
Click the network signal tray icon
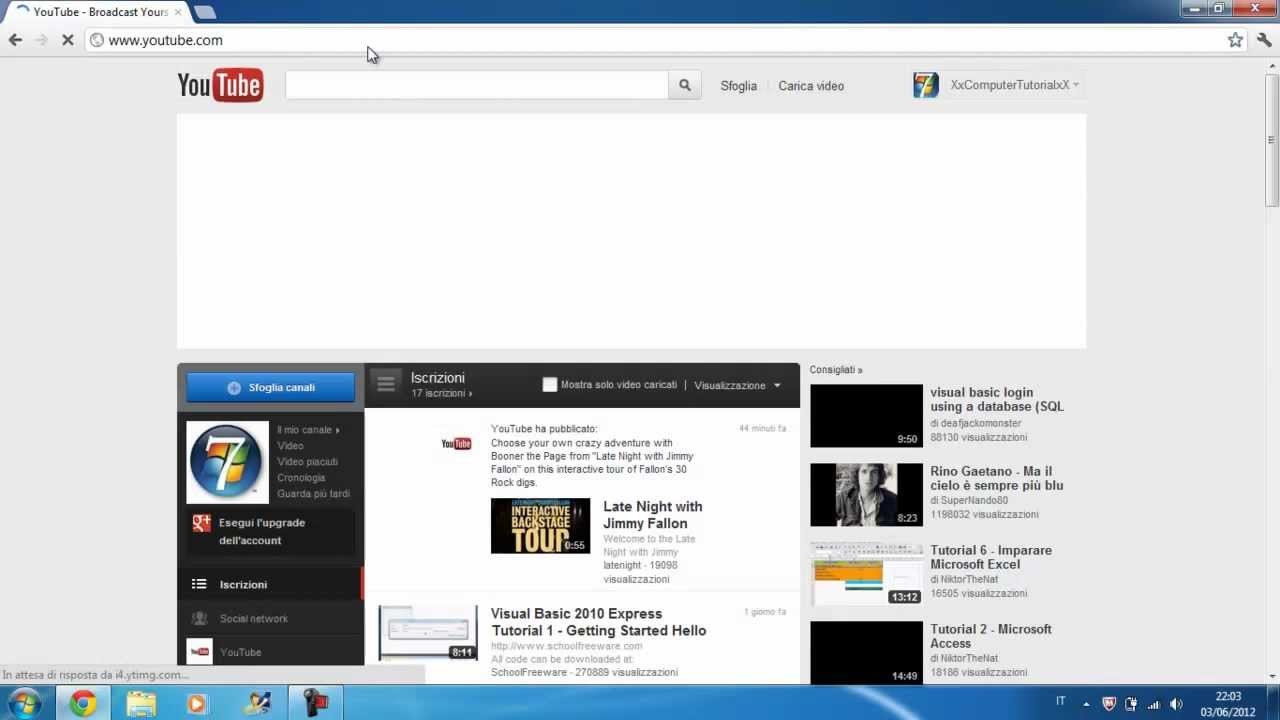[1154, 703]
